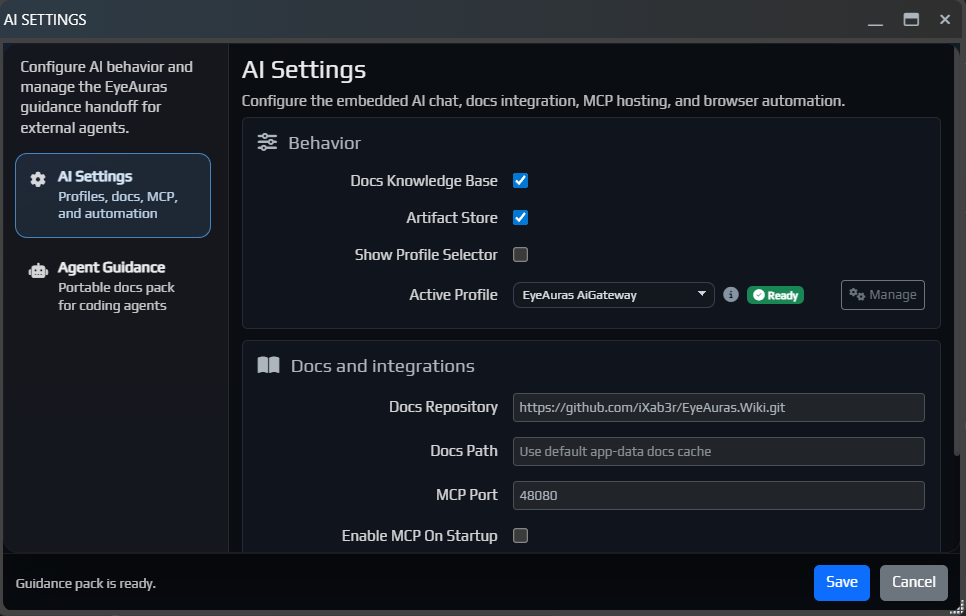Focus the MCP Port input field

(x=718, y=495)
